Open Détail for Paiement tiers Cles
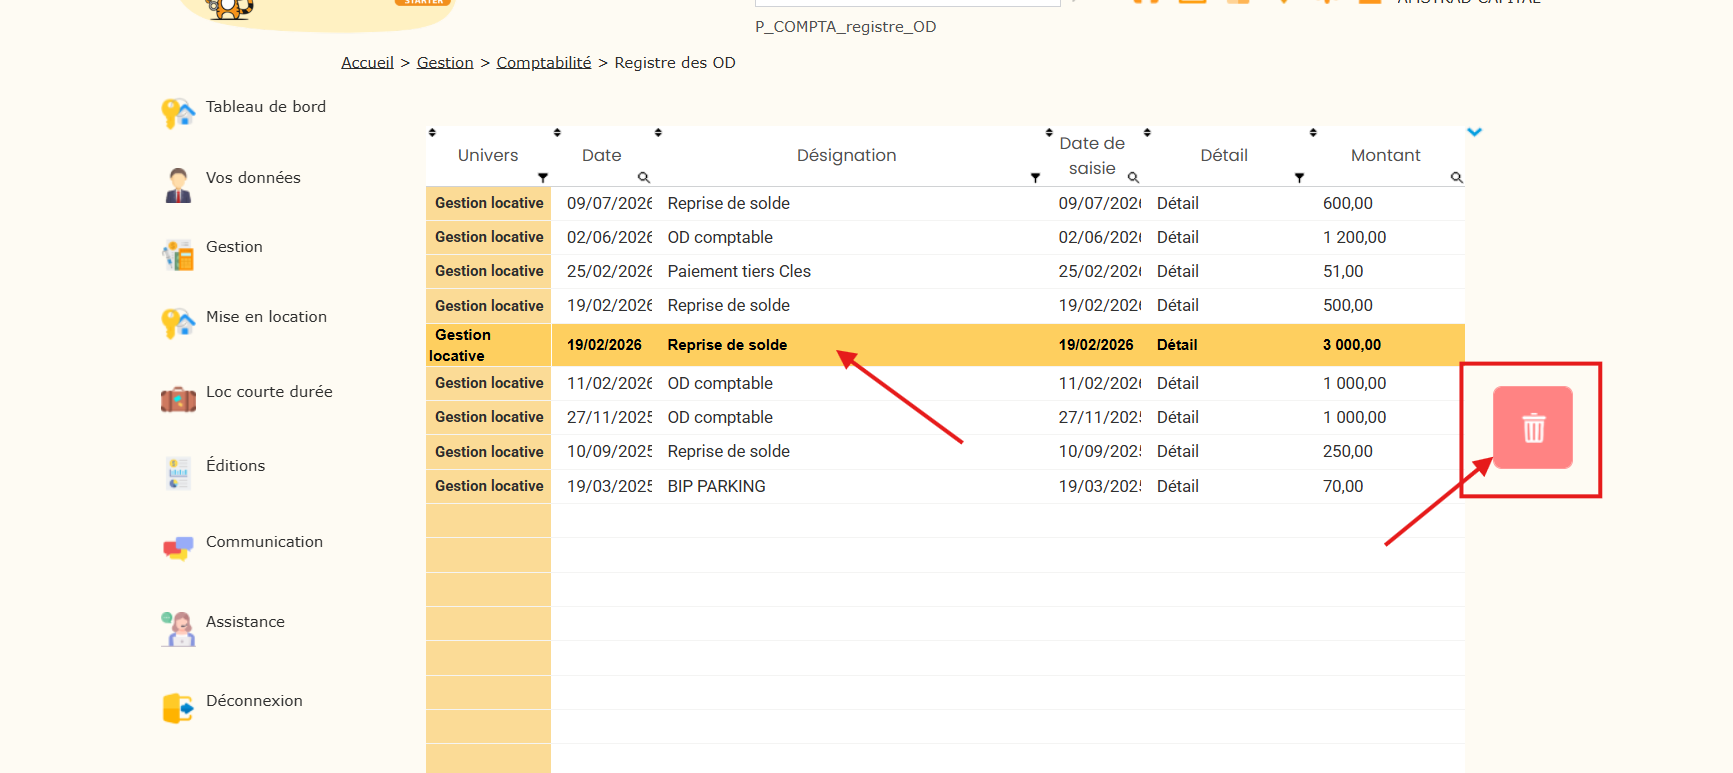Image resolution: width=1733 pixels, height=773 pixels. click(x=1178, y=271)
